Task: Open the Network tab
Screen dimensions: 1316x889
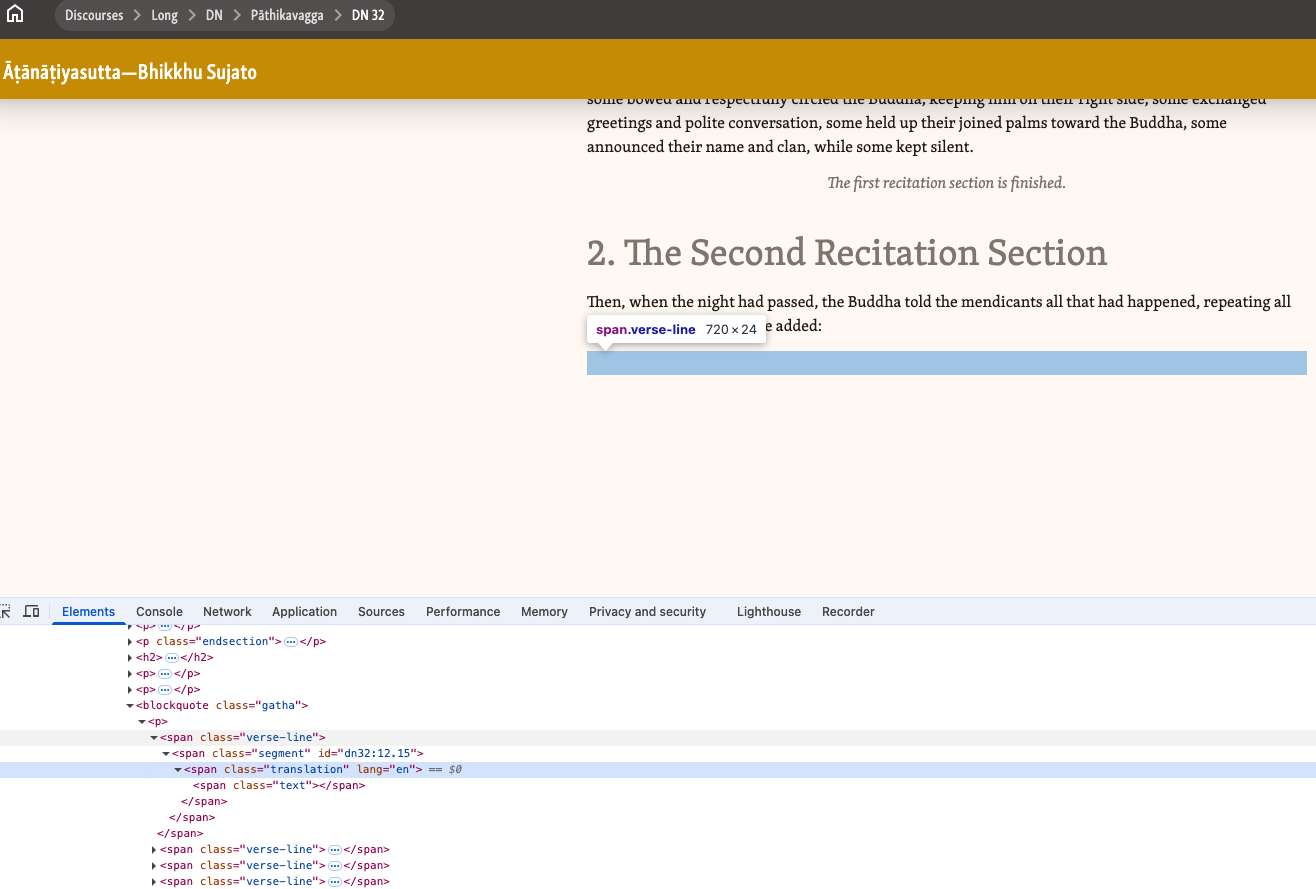Action: click(227, 612)
